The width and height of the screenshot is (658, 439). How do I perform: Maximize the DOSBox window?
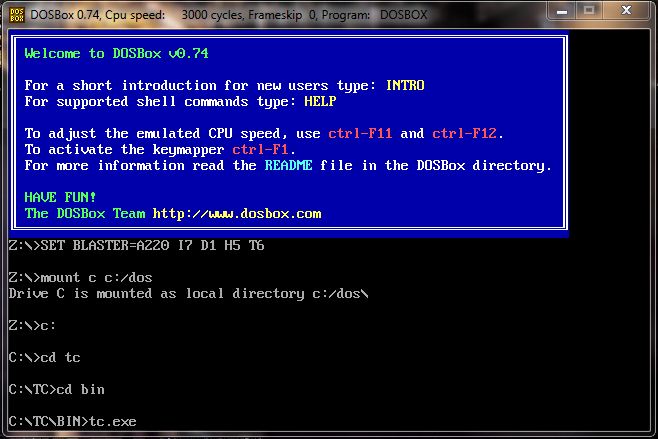[x=589, y=11]
